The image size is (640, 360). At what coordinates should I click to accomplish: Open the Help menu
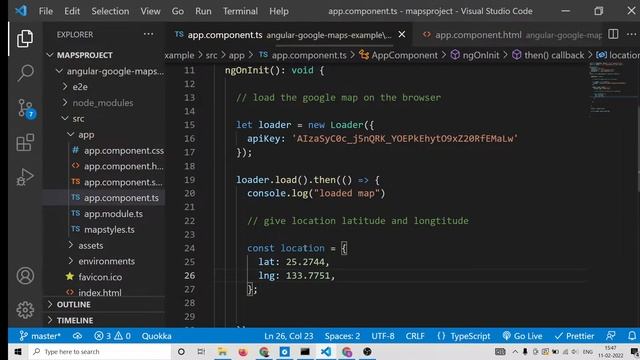pyautogui.click(x=278, y=11)
